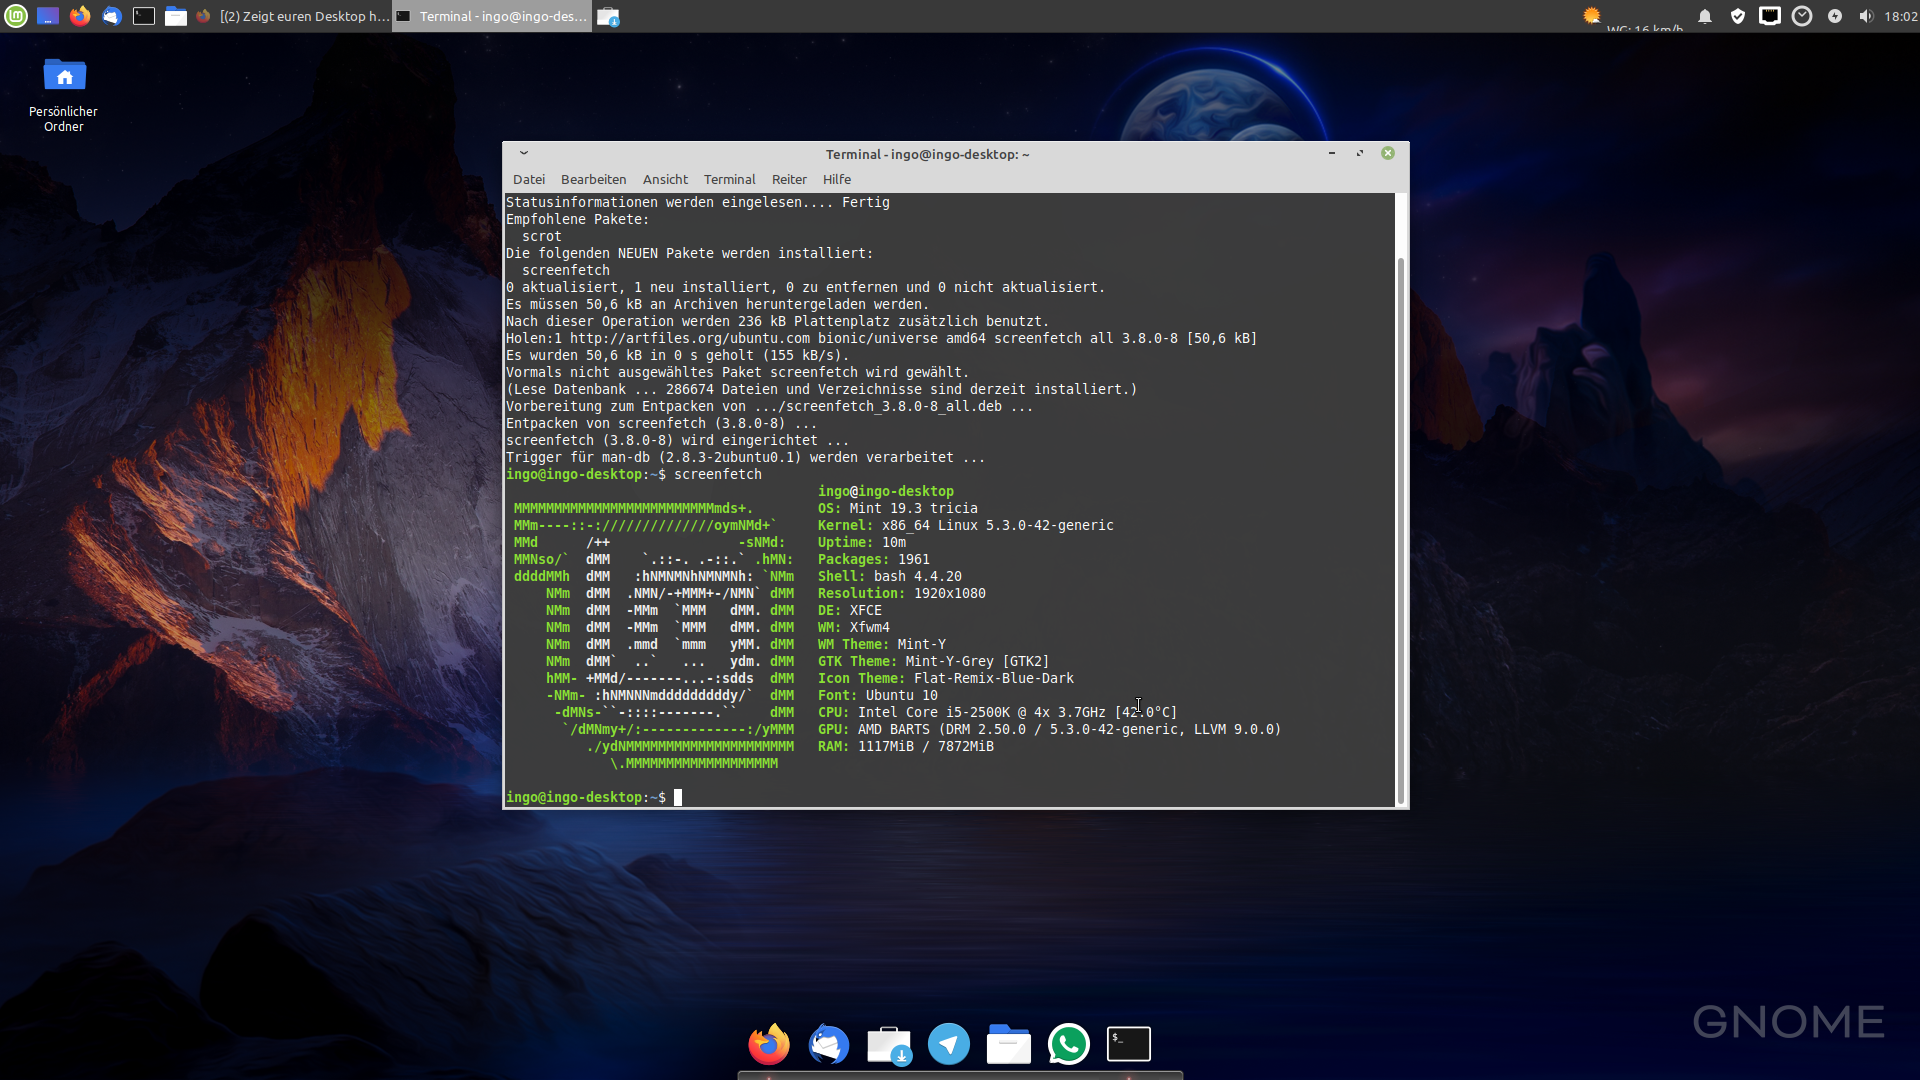Open terminal window menu chevron
The height and width of the screenshot is (1080, 1920).
pyautogui.click(x=523, y=154)
